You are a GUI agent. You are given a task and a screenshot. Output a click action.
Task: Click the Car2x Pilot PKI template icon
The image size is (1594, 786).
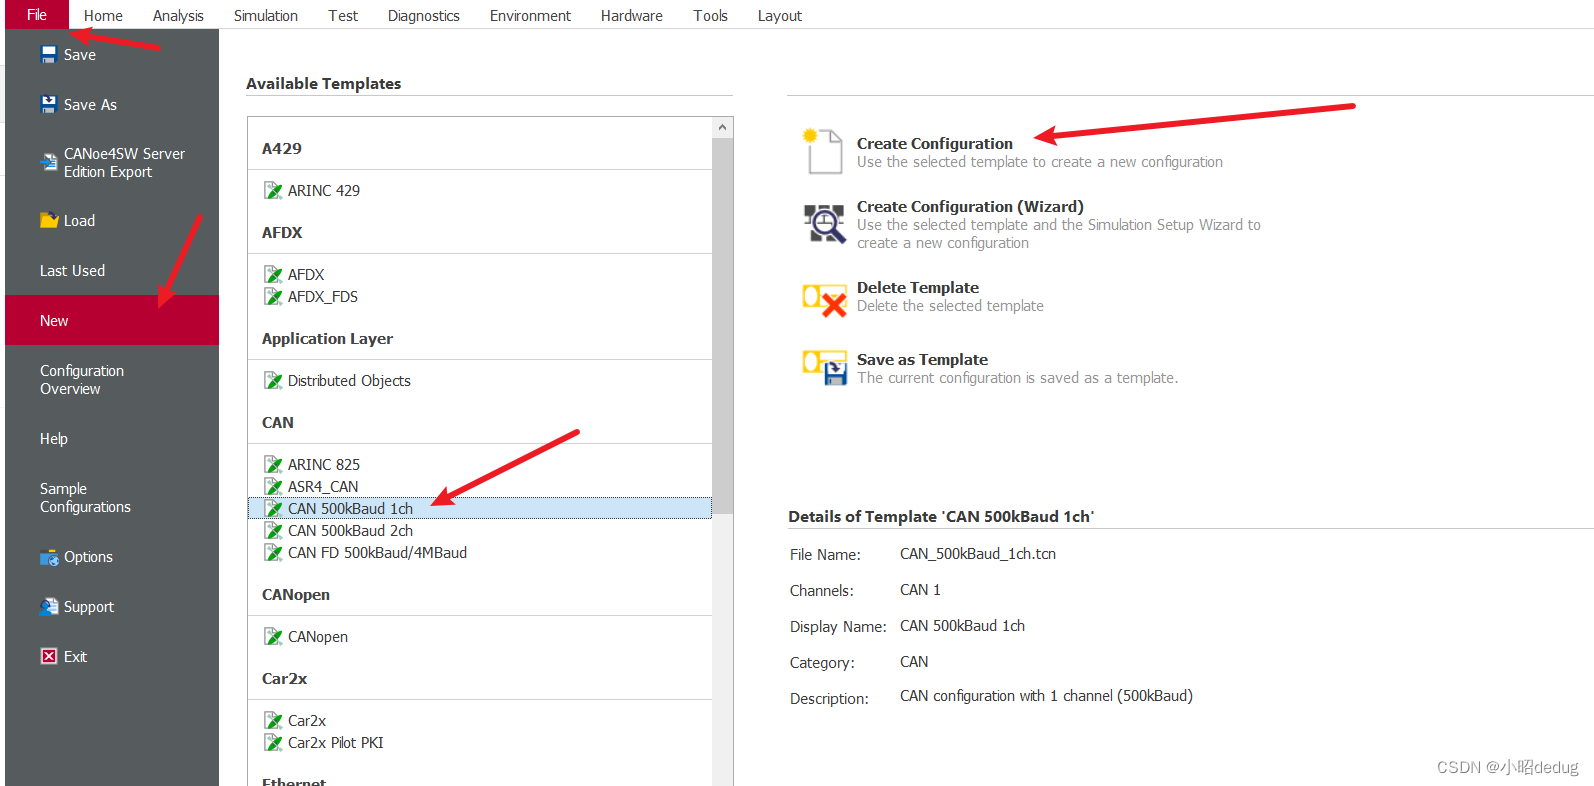pyautogui.click(x=273, y=742)
